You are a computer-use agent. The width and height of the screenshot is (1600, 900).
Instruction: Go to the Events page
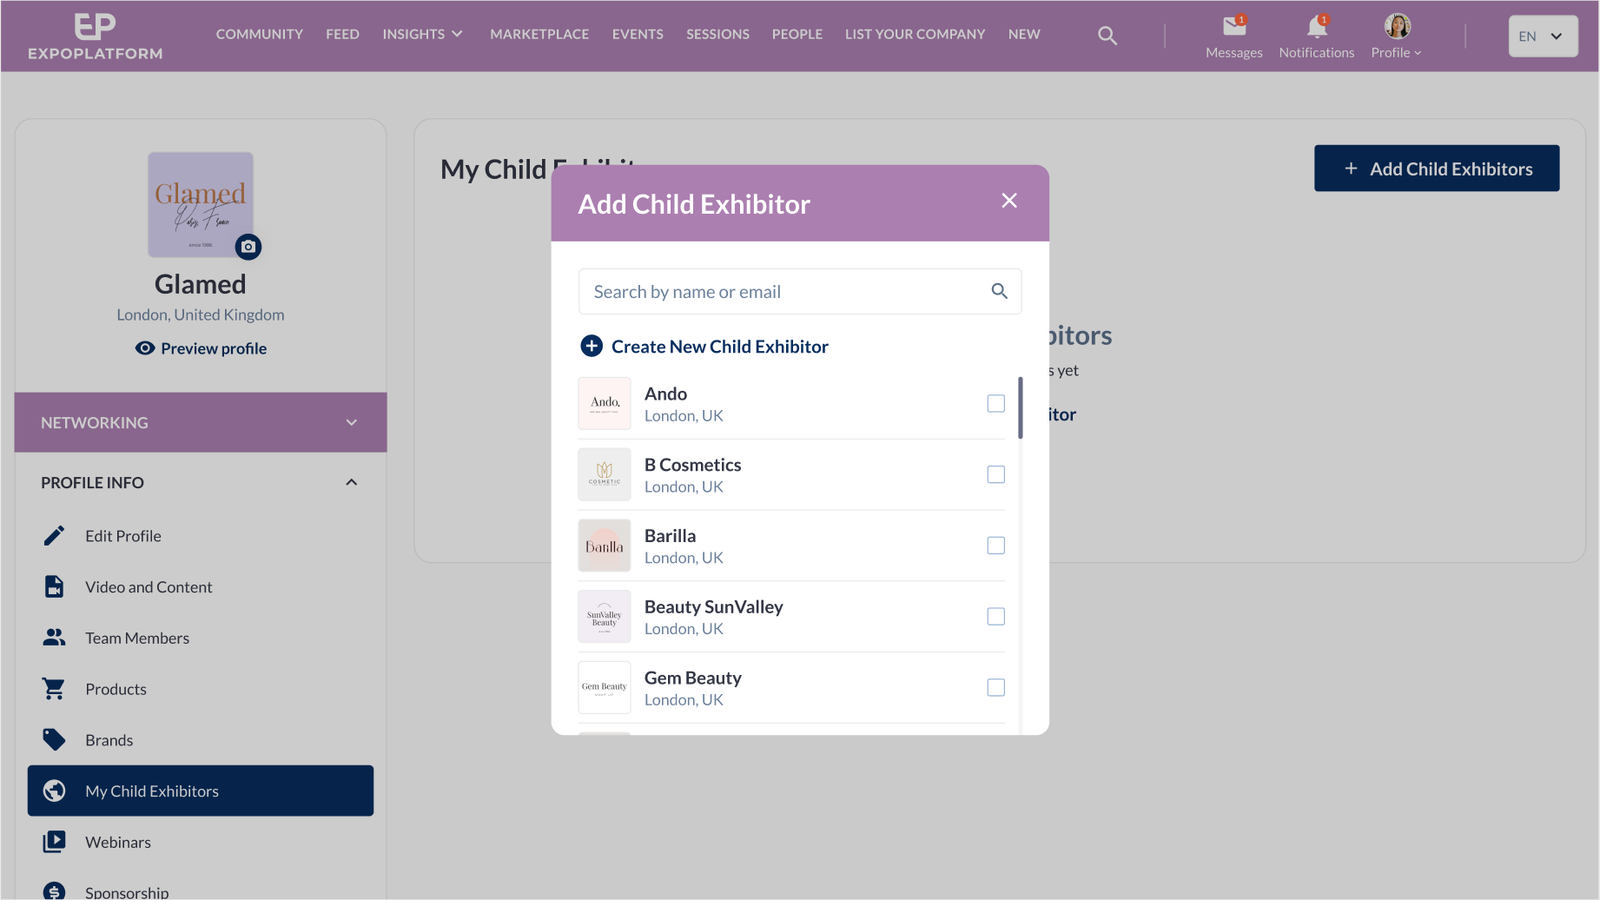coord(637,34)
